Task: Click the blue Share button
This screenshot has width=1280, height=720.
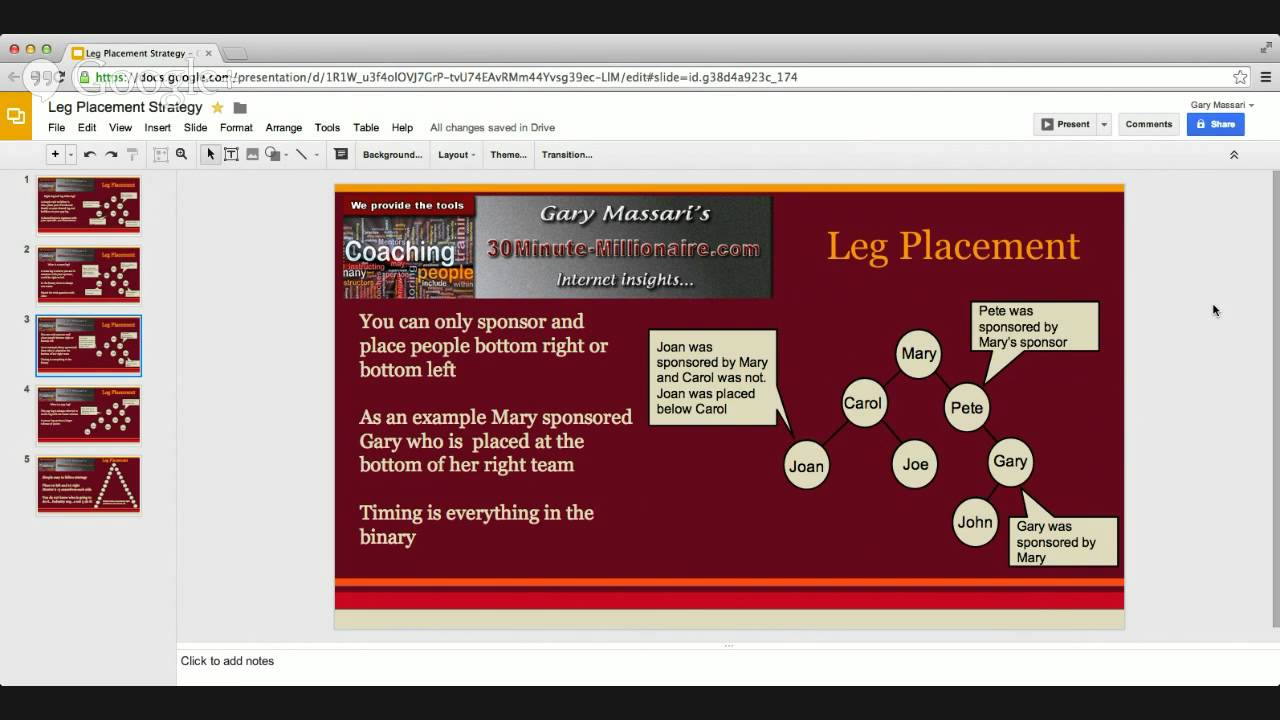Action: click(1215, 124)
